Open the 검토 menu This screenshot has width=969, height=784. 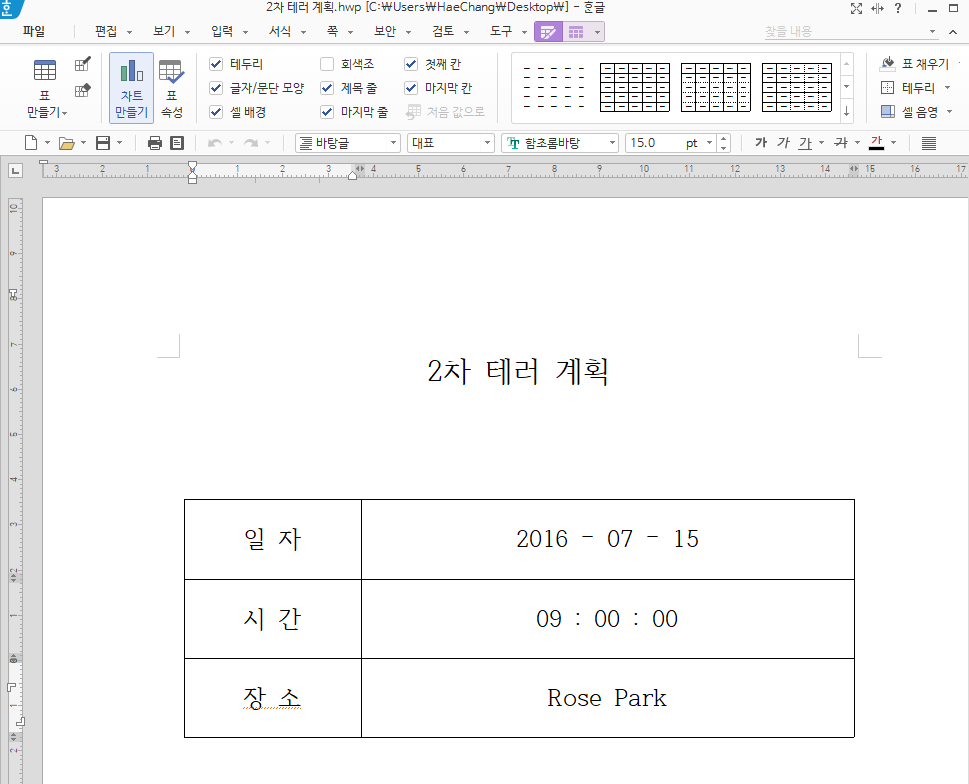click(x=443, y=32)
